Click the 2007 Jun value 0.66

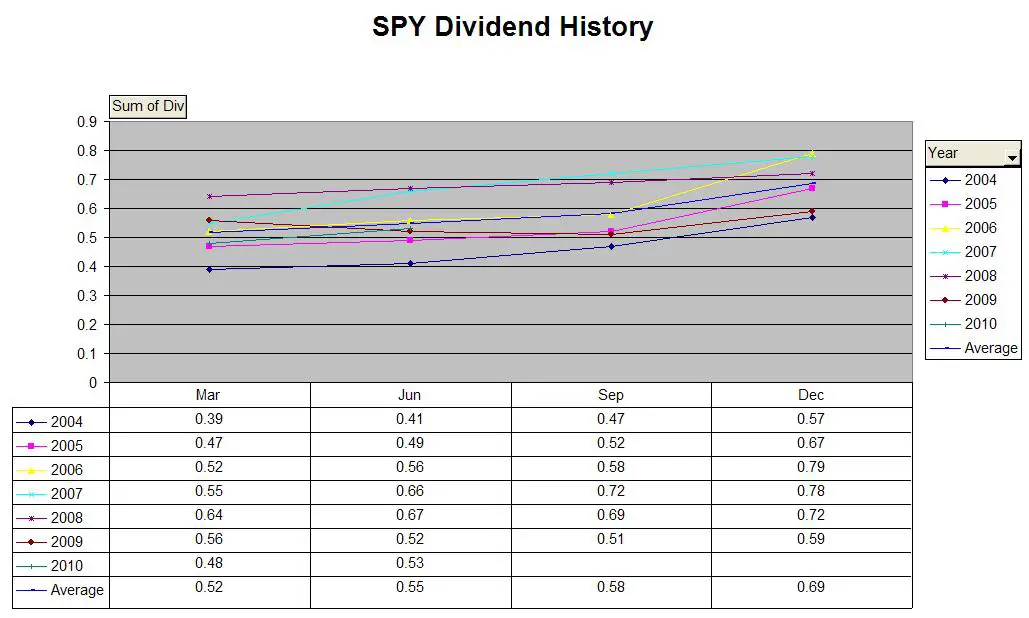[x=410, y=491]
